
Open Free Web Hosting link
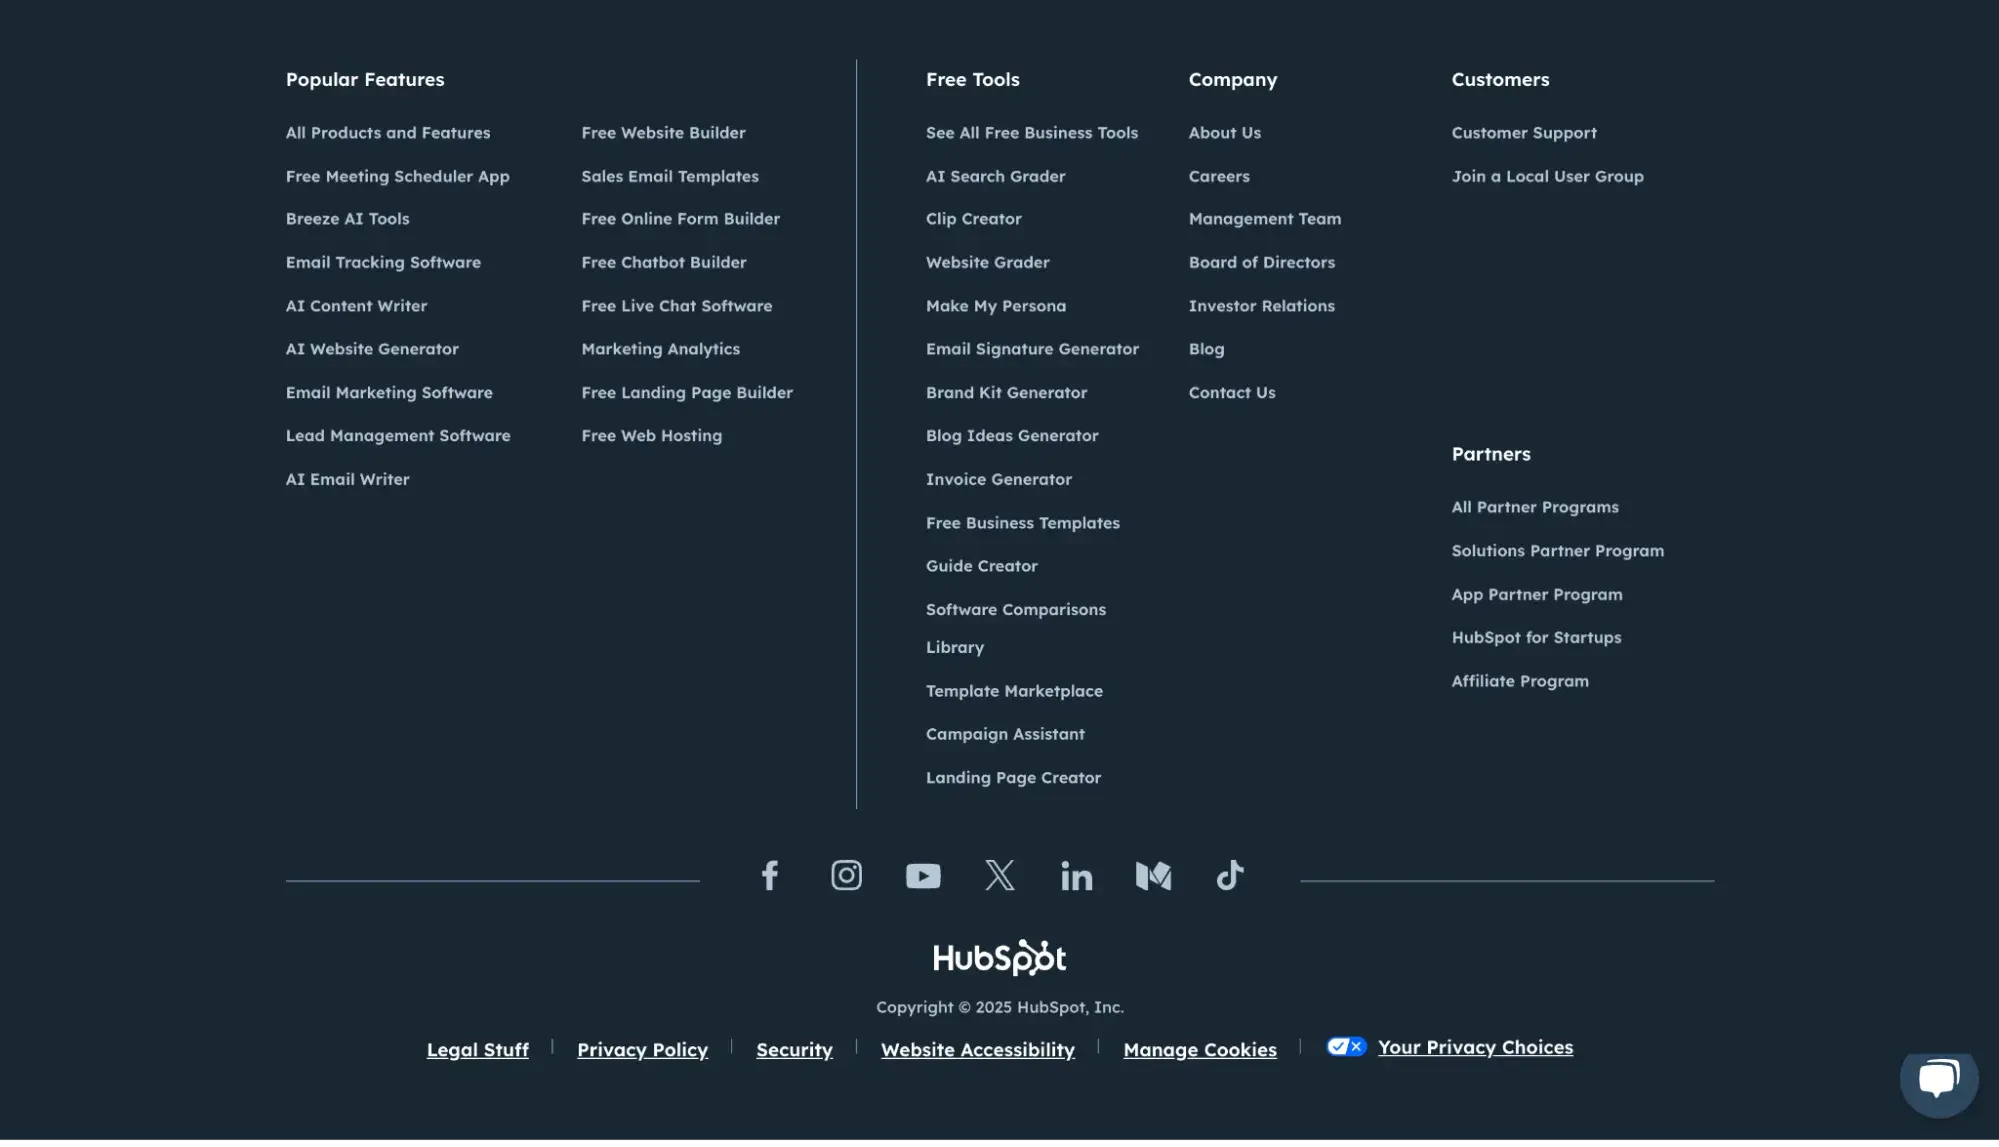651,438
